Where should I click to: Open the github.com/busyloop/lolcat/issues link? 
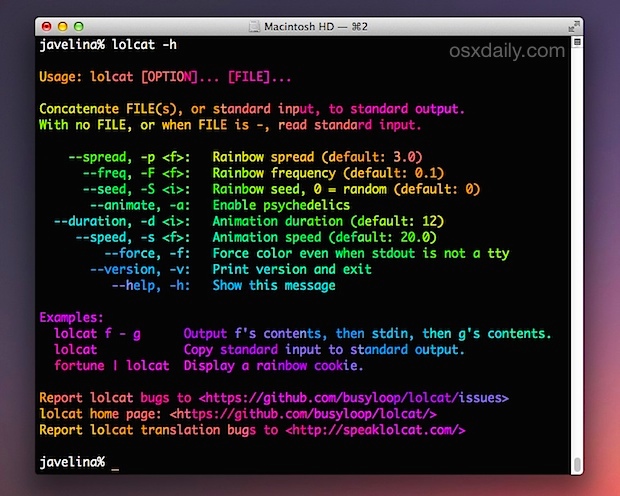pyautogui.click(x=354, y=398)
